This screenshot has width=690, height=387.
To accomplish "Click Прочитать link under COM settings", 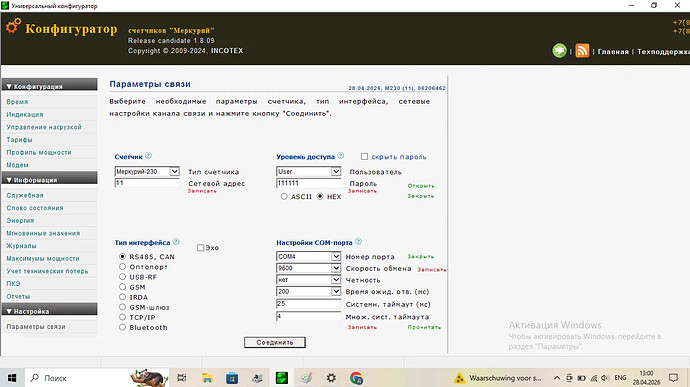I will tap(424, 327).
